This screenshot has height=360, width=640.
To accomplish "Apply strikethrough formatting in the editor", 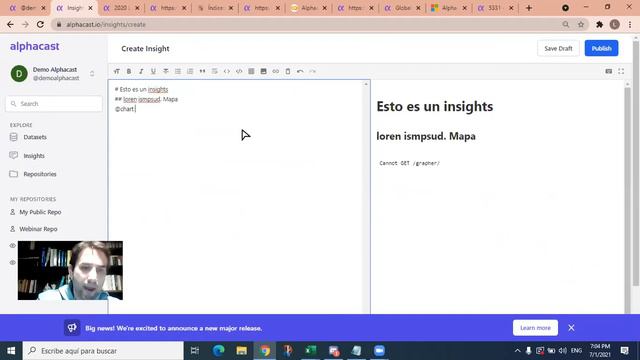I will click(166, 71).
